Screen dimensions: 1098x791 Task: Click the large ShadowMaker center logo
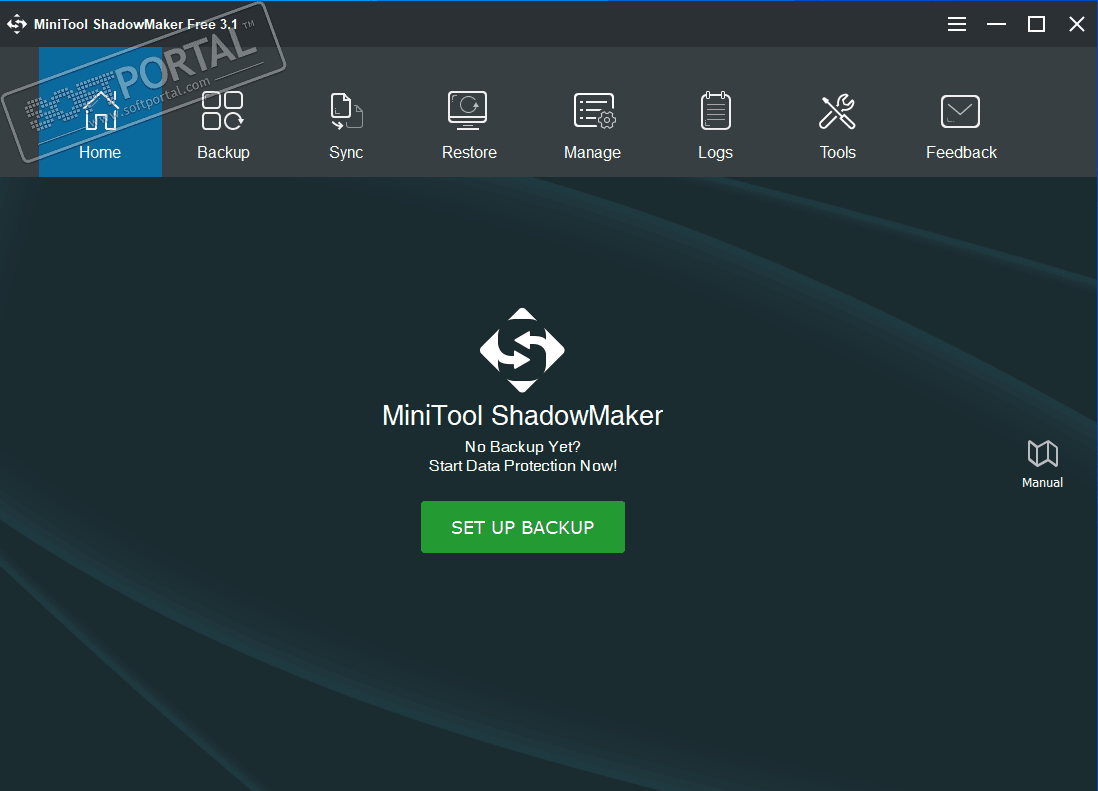pos(522,350)
